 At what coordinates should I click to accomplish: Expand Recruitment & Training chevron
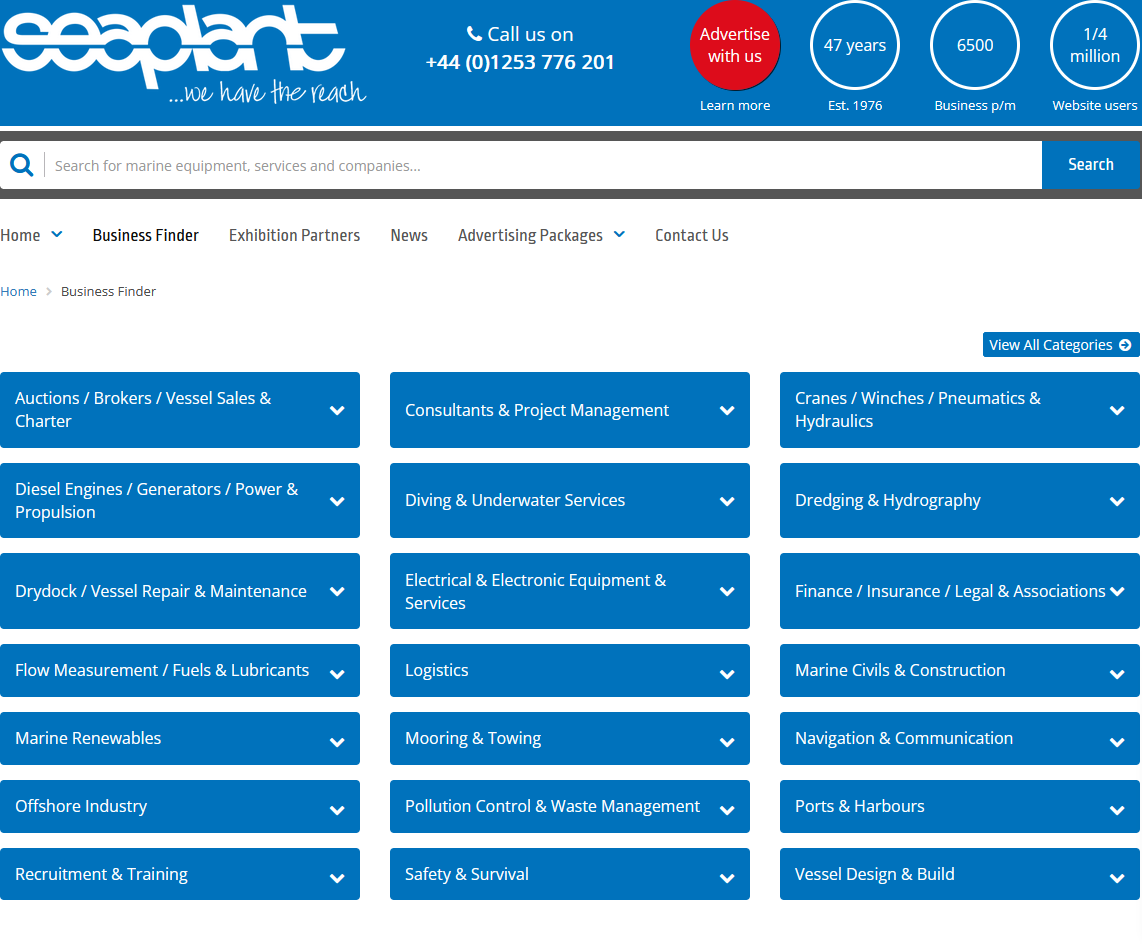[337, 878]
